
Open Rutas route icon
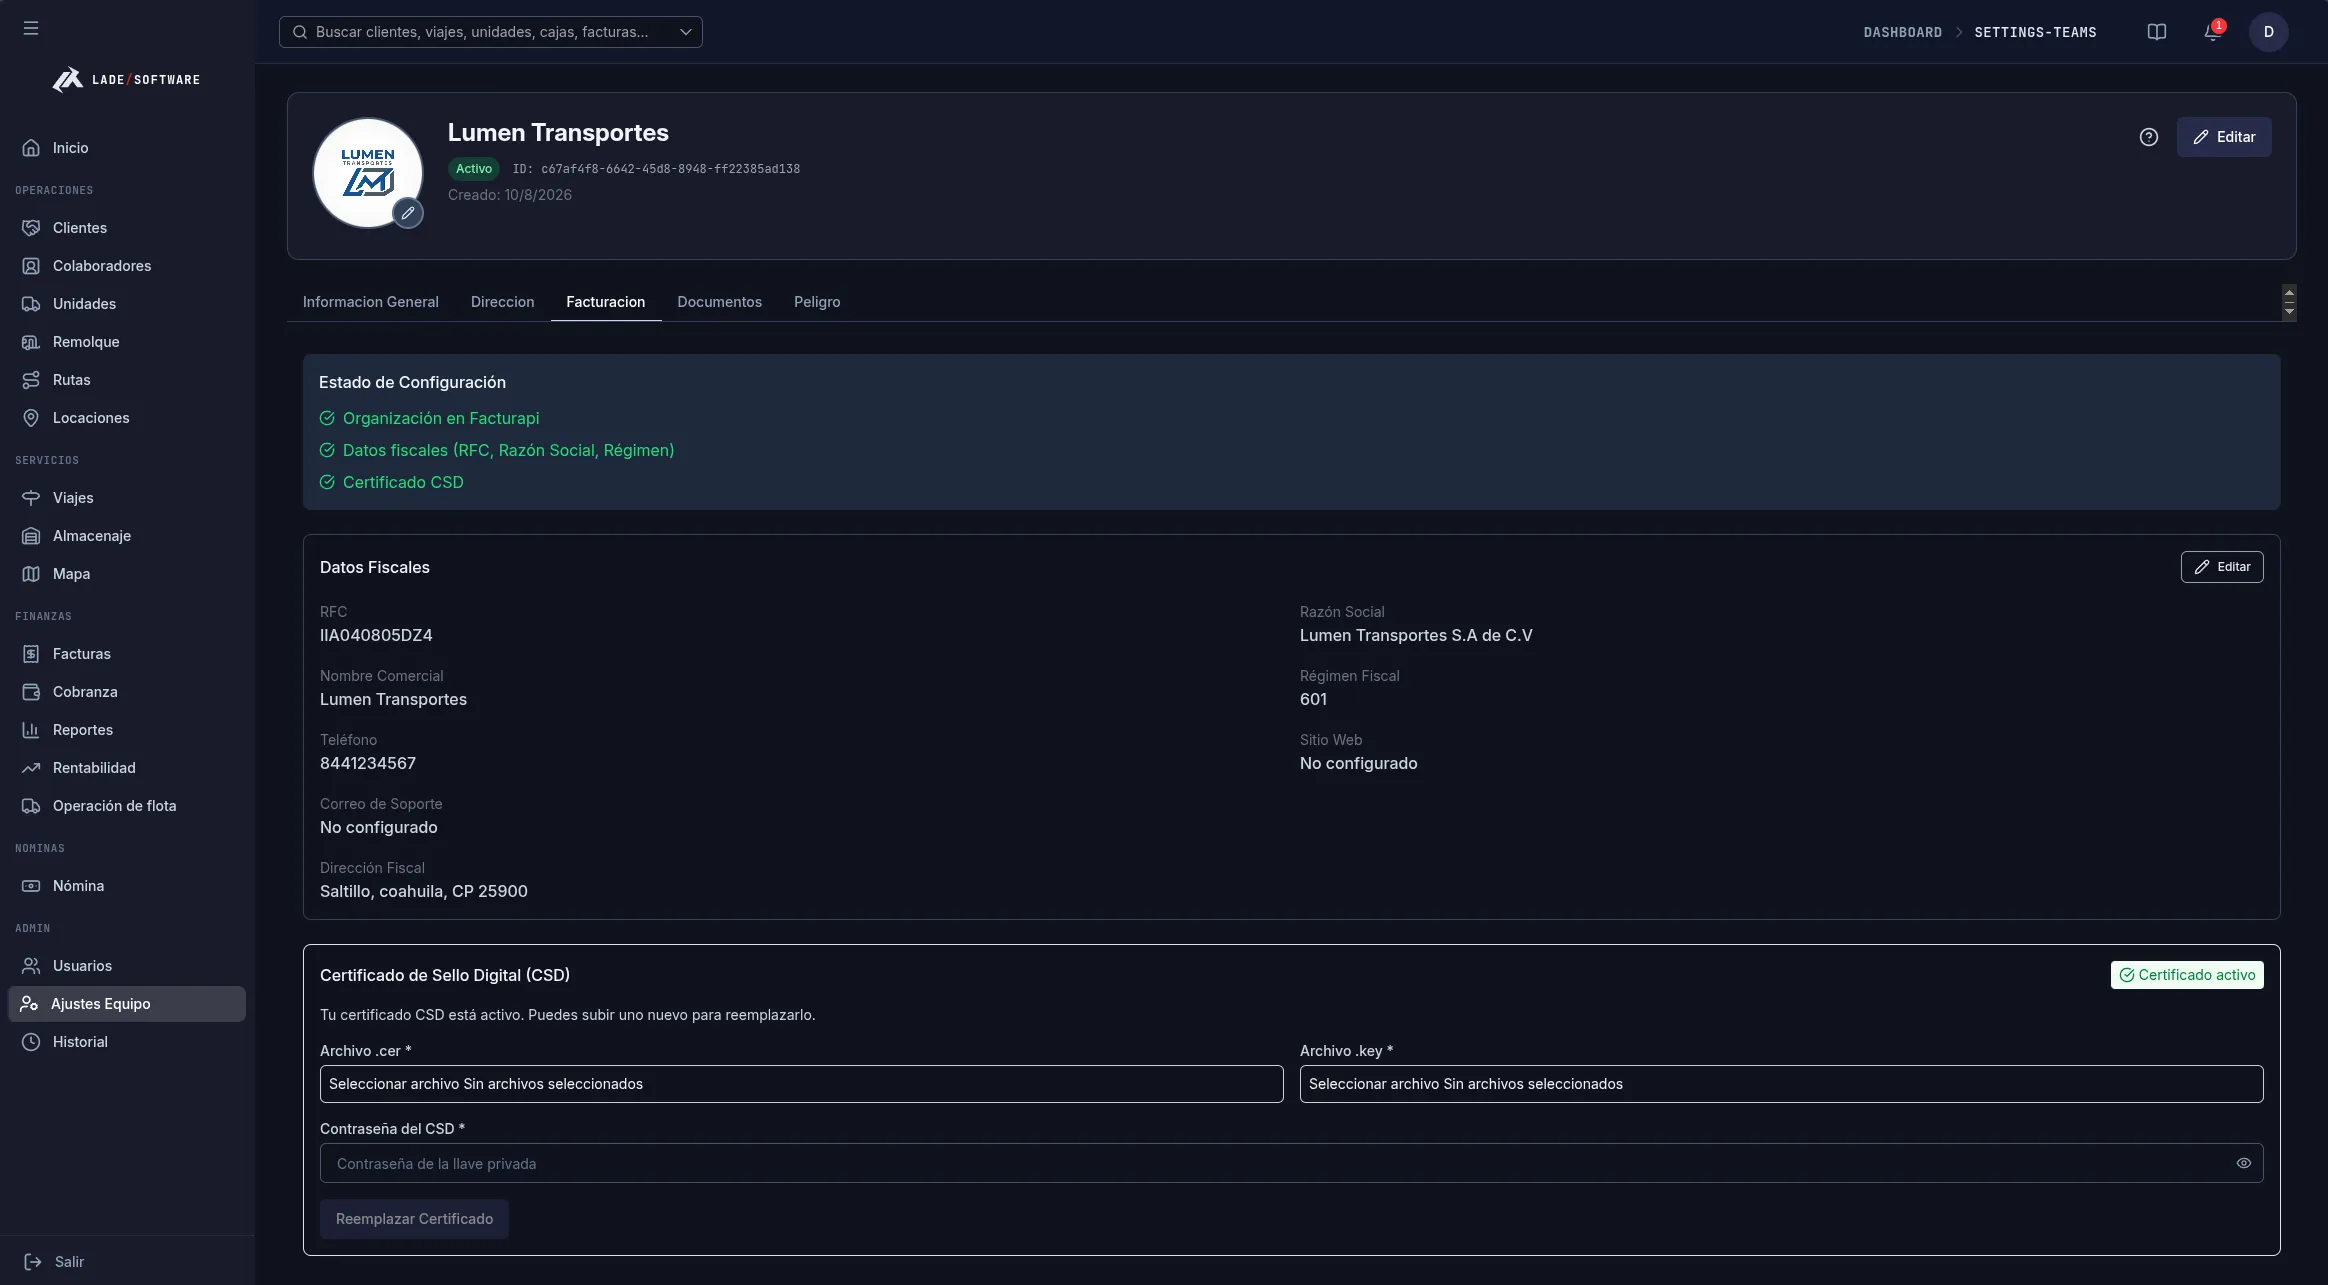pyautogui.click(x=31, y=380)
